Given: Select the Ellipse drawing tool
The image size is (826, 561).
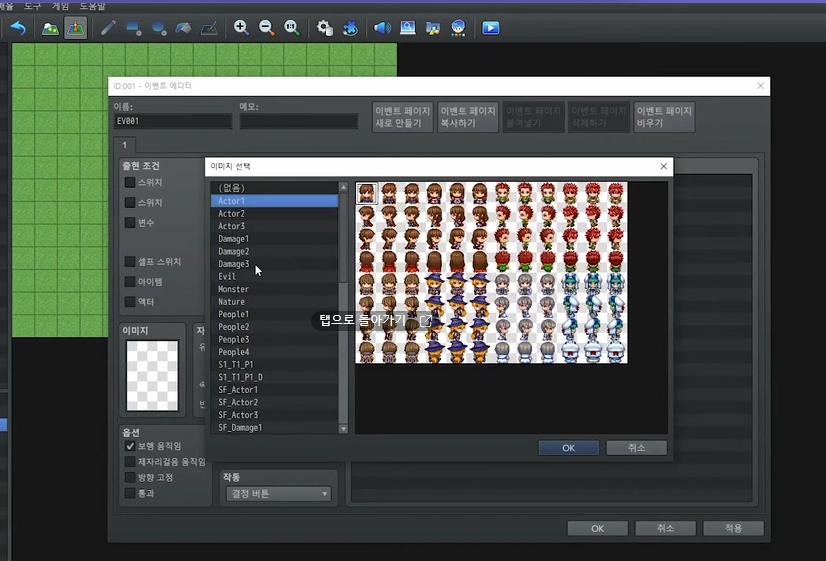Looking at the screenshot, I should click(x=159, y=28).
